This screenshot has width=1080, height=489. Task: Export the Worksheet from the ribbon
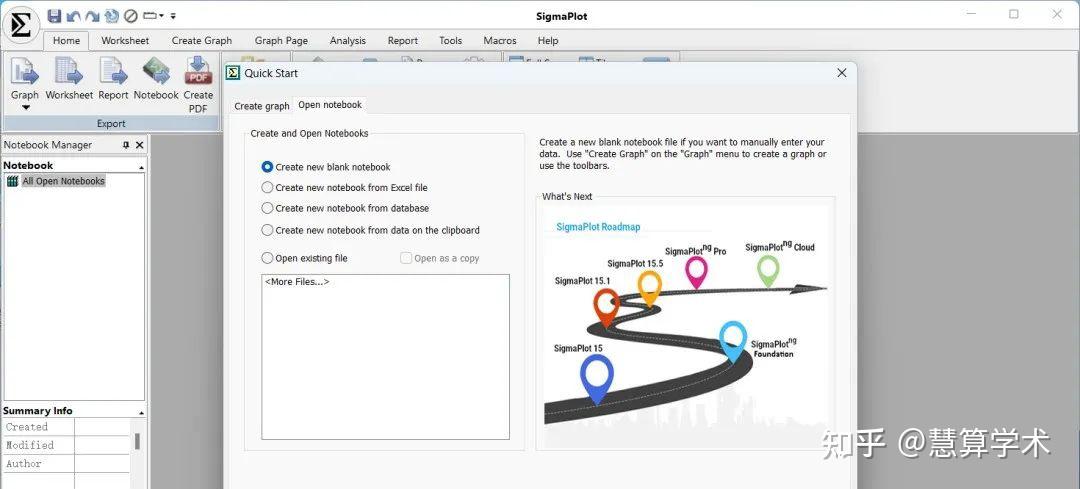coord(69,79)
